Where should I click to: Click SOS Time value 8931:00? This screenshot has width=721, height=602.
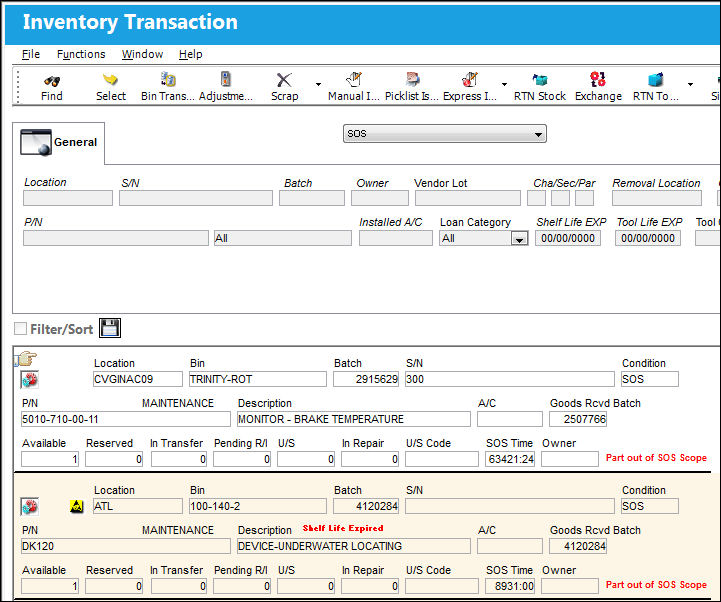tap(510, 586)
